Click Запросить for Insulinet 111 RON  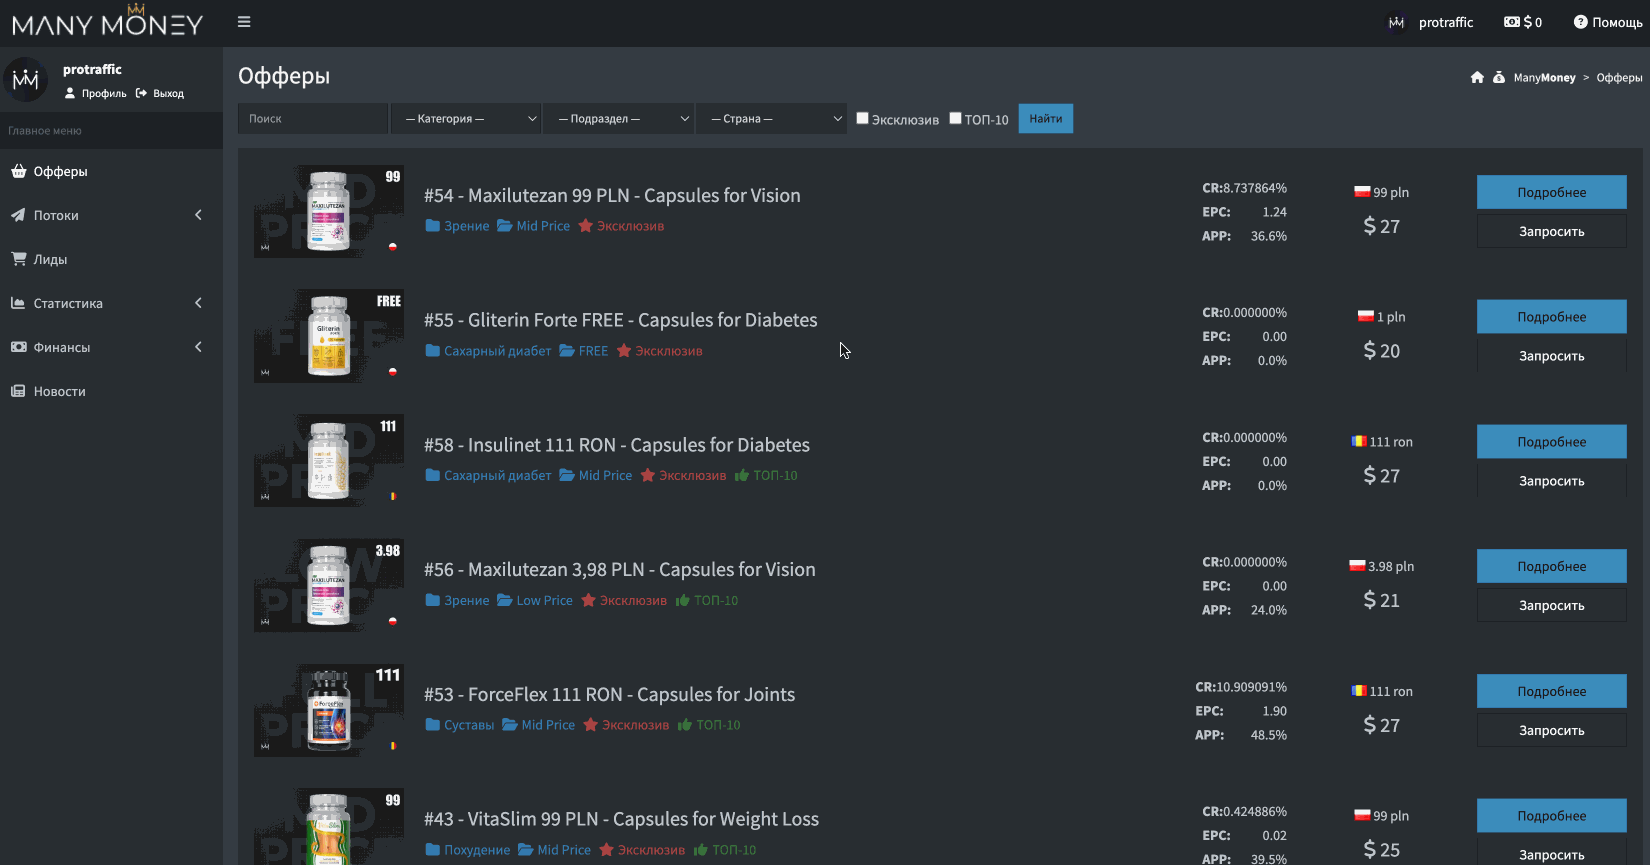(x=1552, y=481)
